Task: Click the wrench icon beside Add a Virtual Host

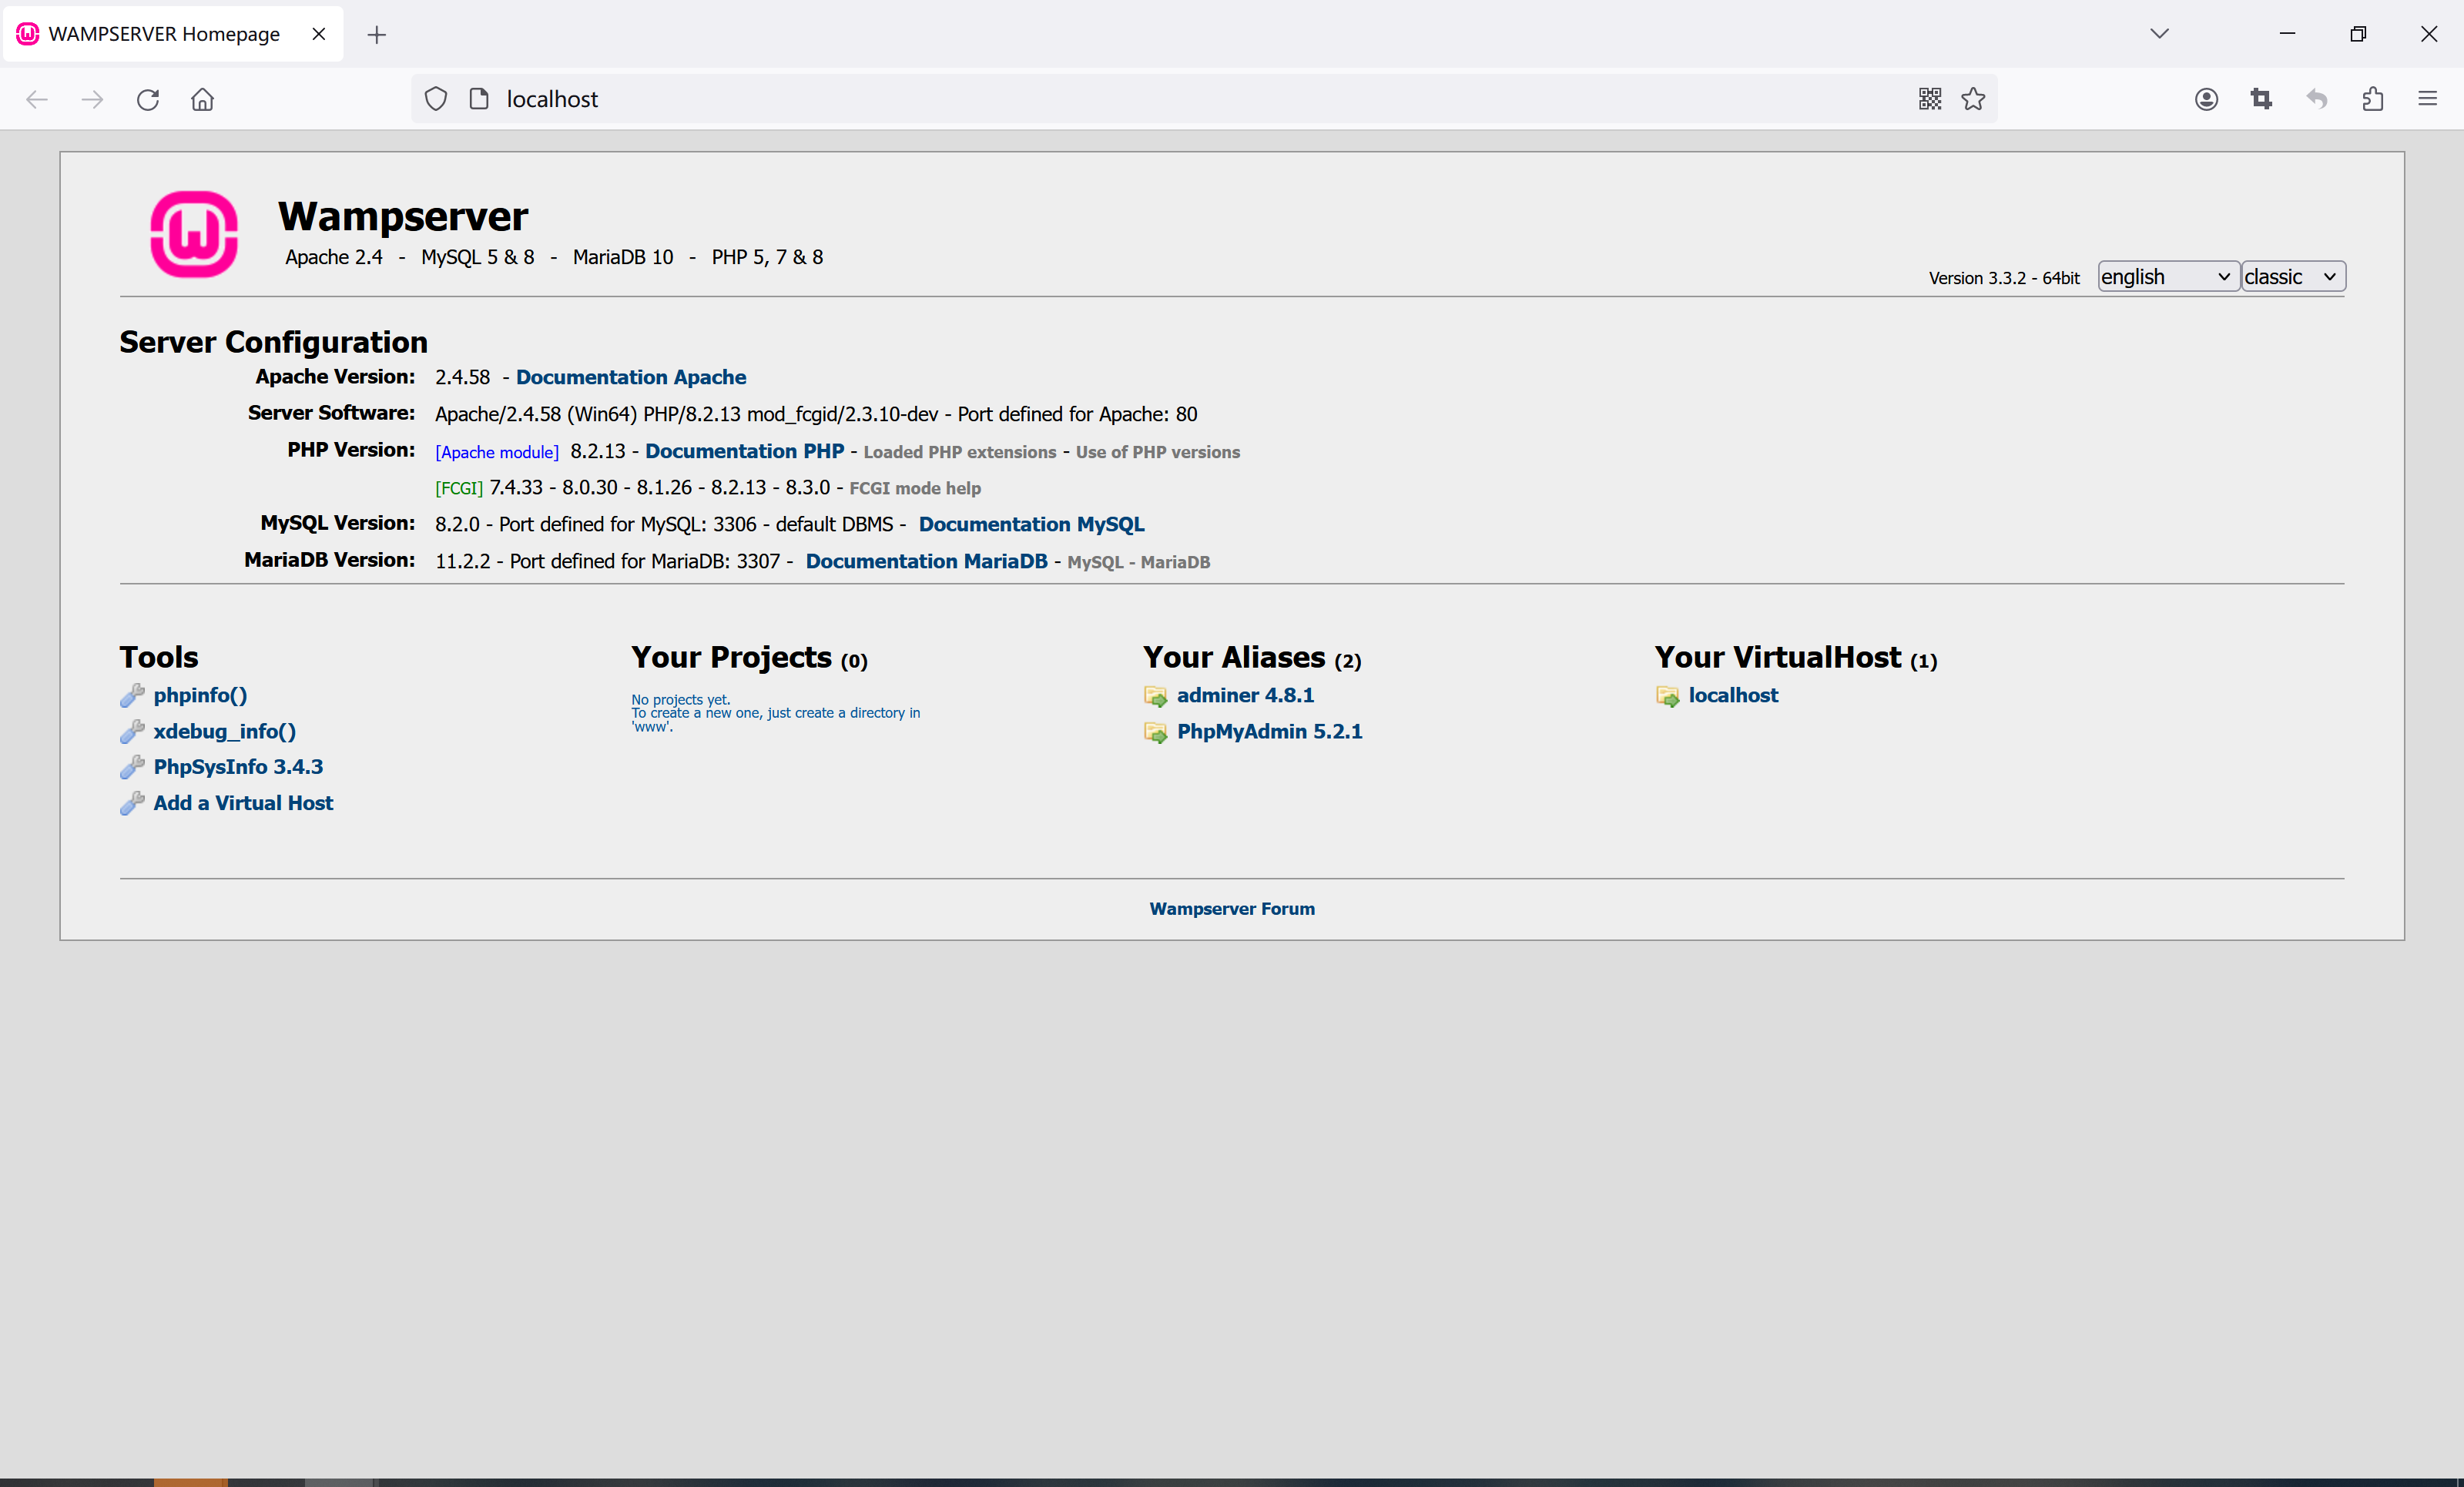Action: point(132,804)
